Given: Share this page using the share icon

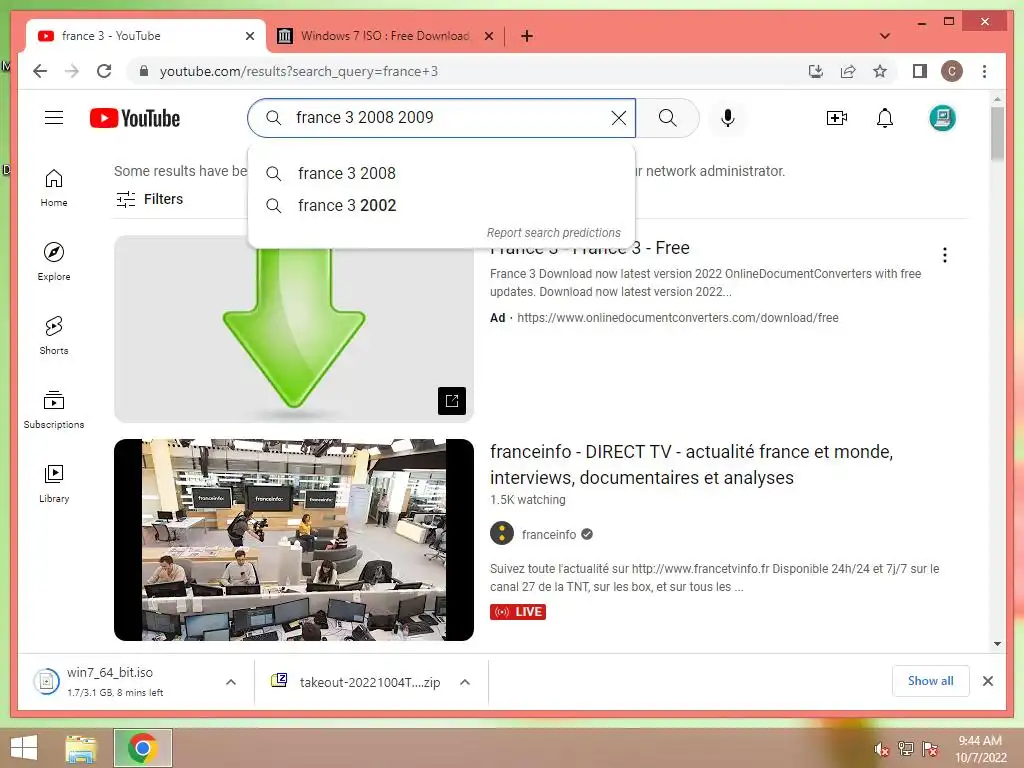Looking at the screenshot, I should (x=848, y=71).
